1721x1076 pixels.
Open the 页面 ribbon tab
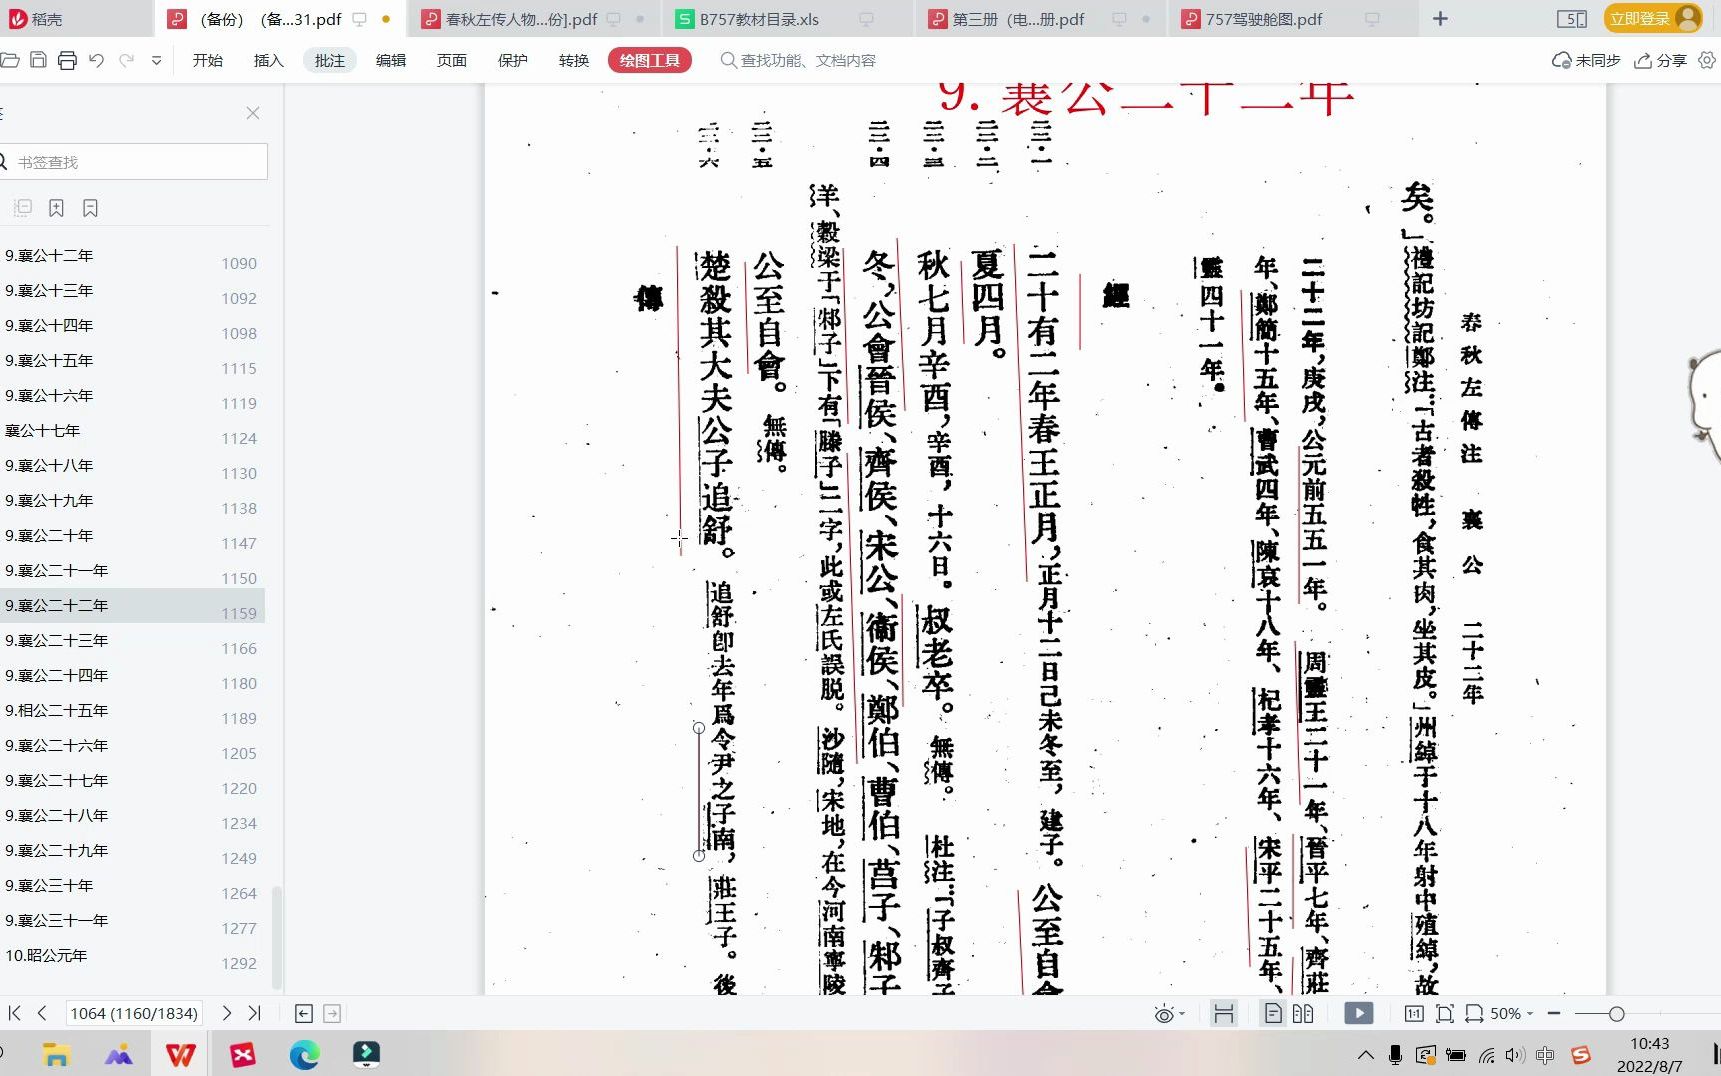pos(452,60)
